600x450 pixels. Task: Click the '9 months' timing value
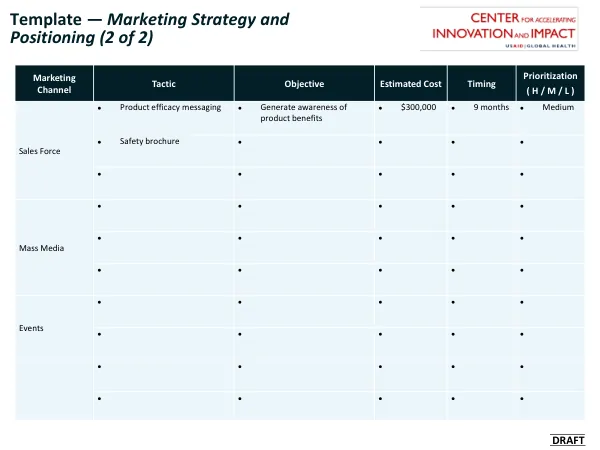click(x=491, y=107)
